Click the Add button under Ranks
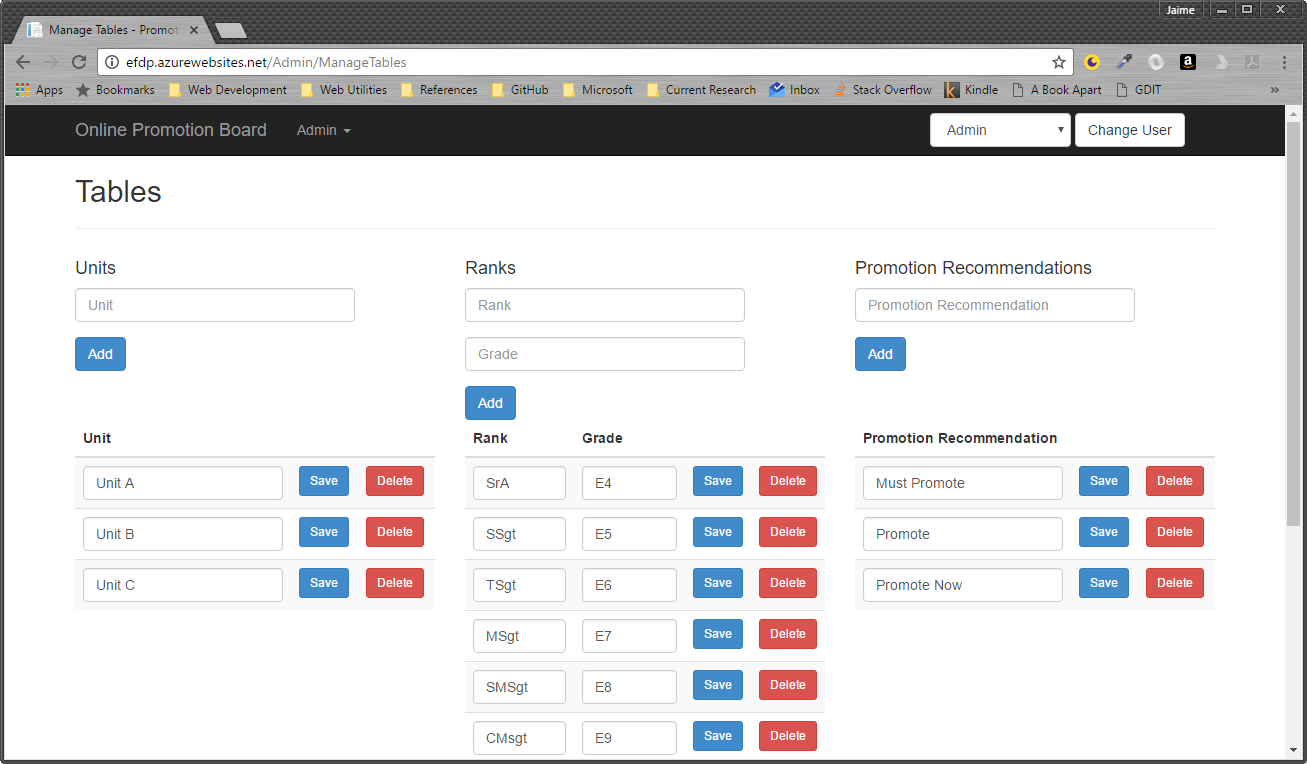 (x=490, y=403)
